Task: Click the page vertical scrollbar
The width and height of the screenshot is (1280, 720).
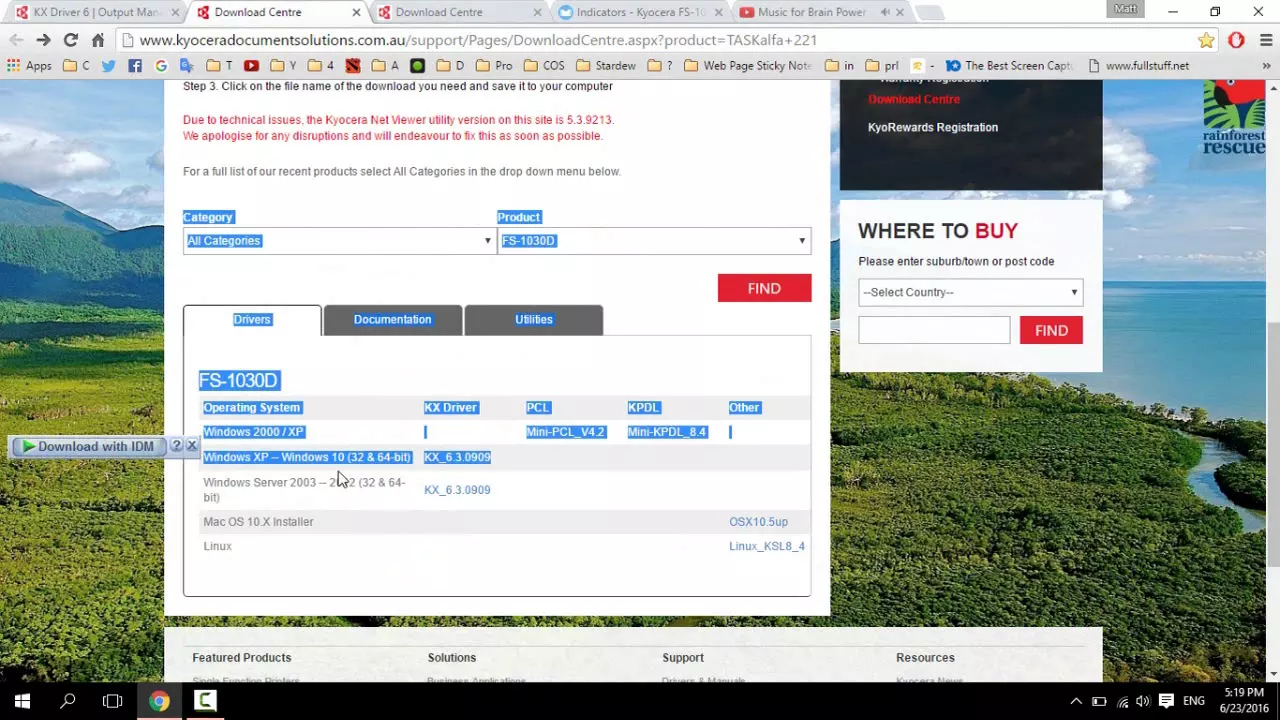Action: [1273, 445]
